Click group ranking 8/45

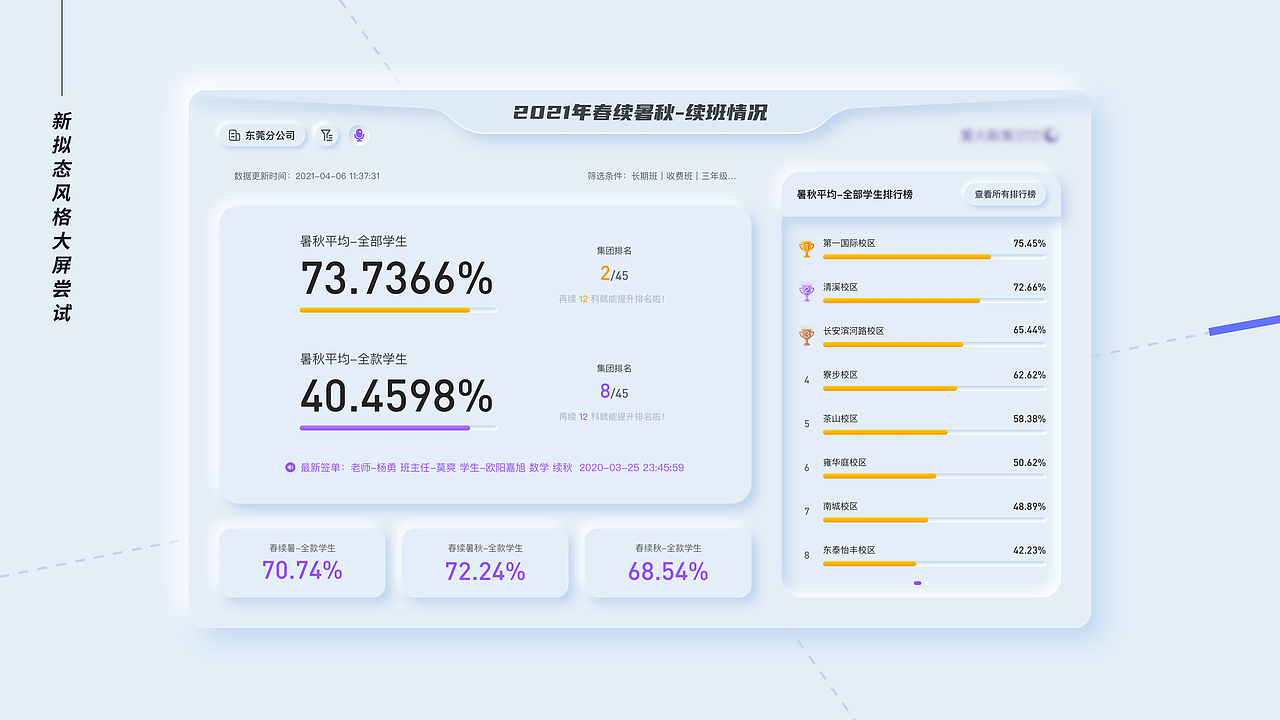coord(614,392)
